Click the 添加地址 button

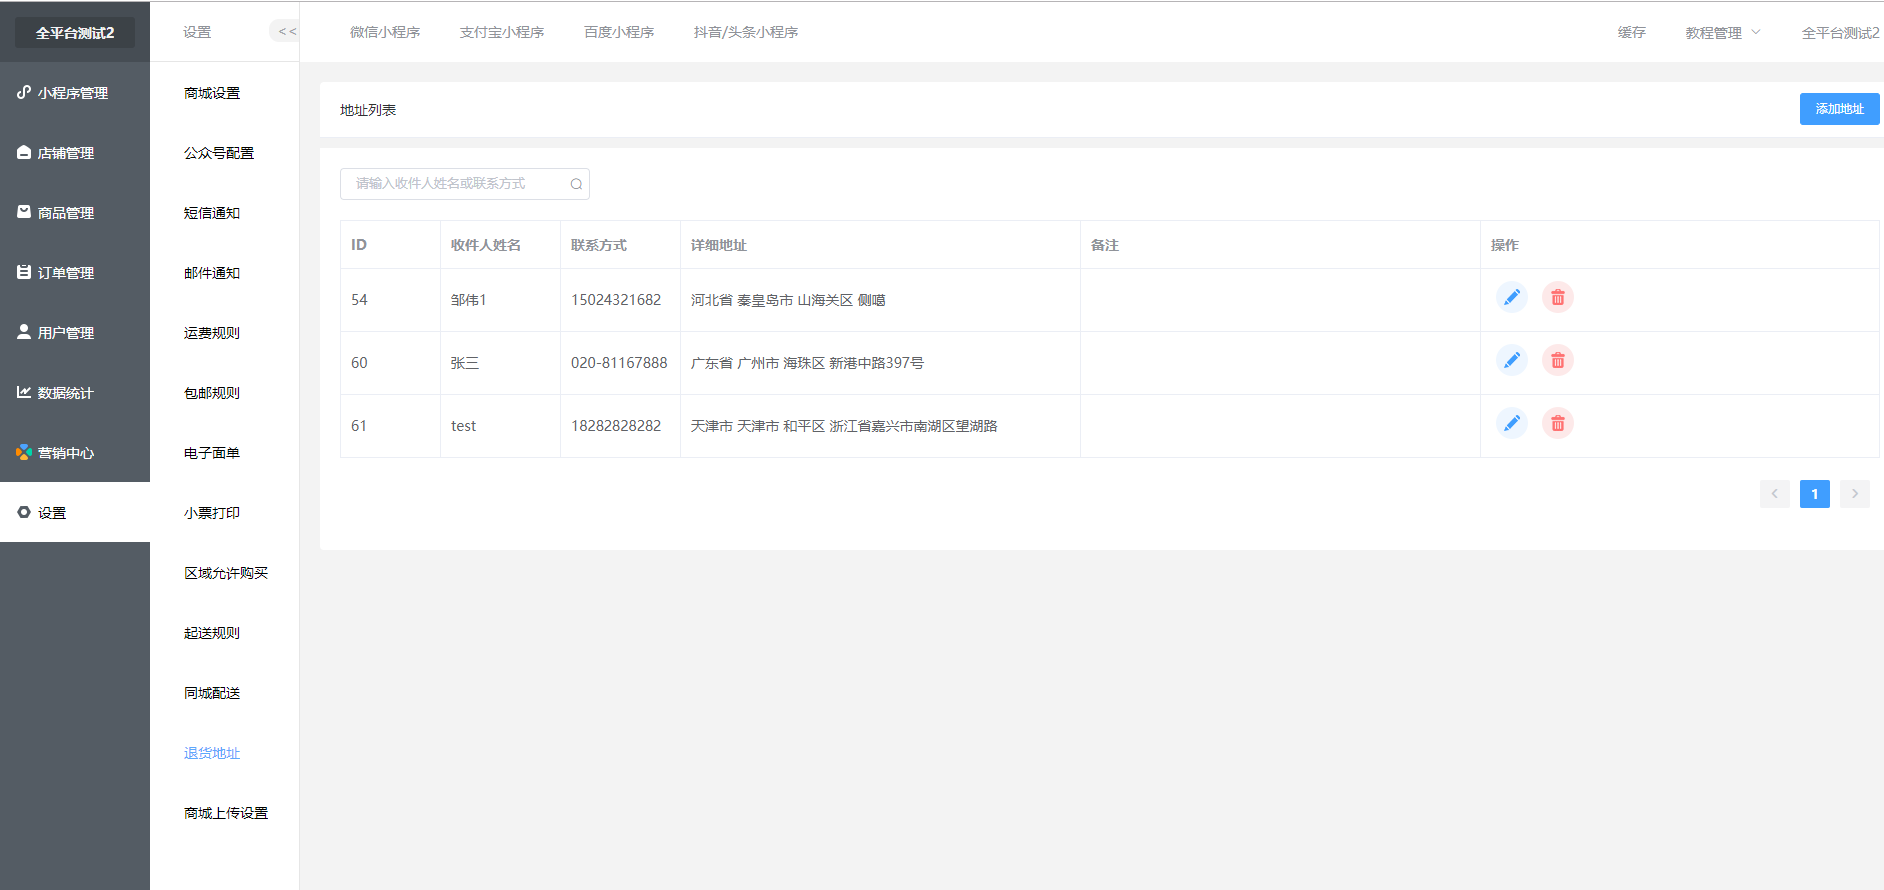pos(1839,109)
